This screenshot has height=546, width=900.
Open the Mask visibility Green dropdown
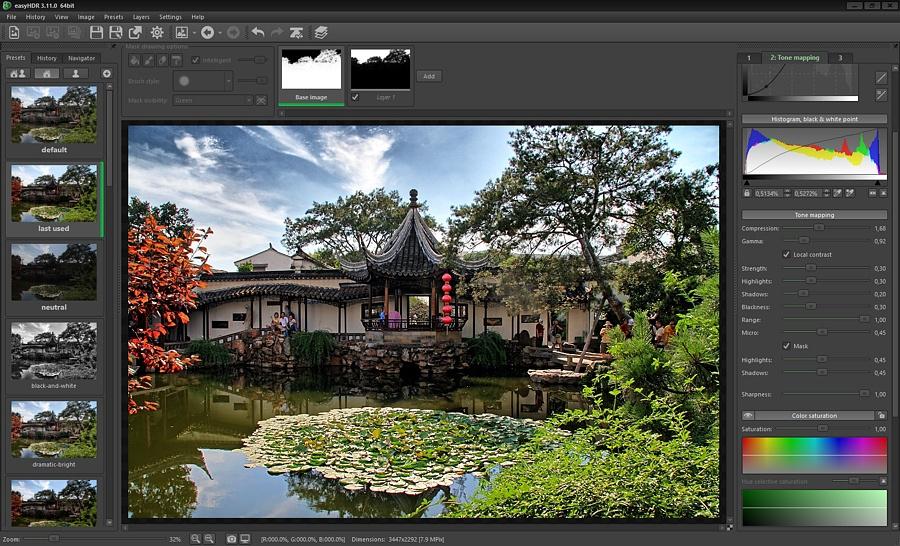click(212, 100)
